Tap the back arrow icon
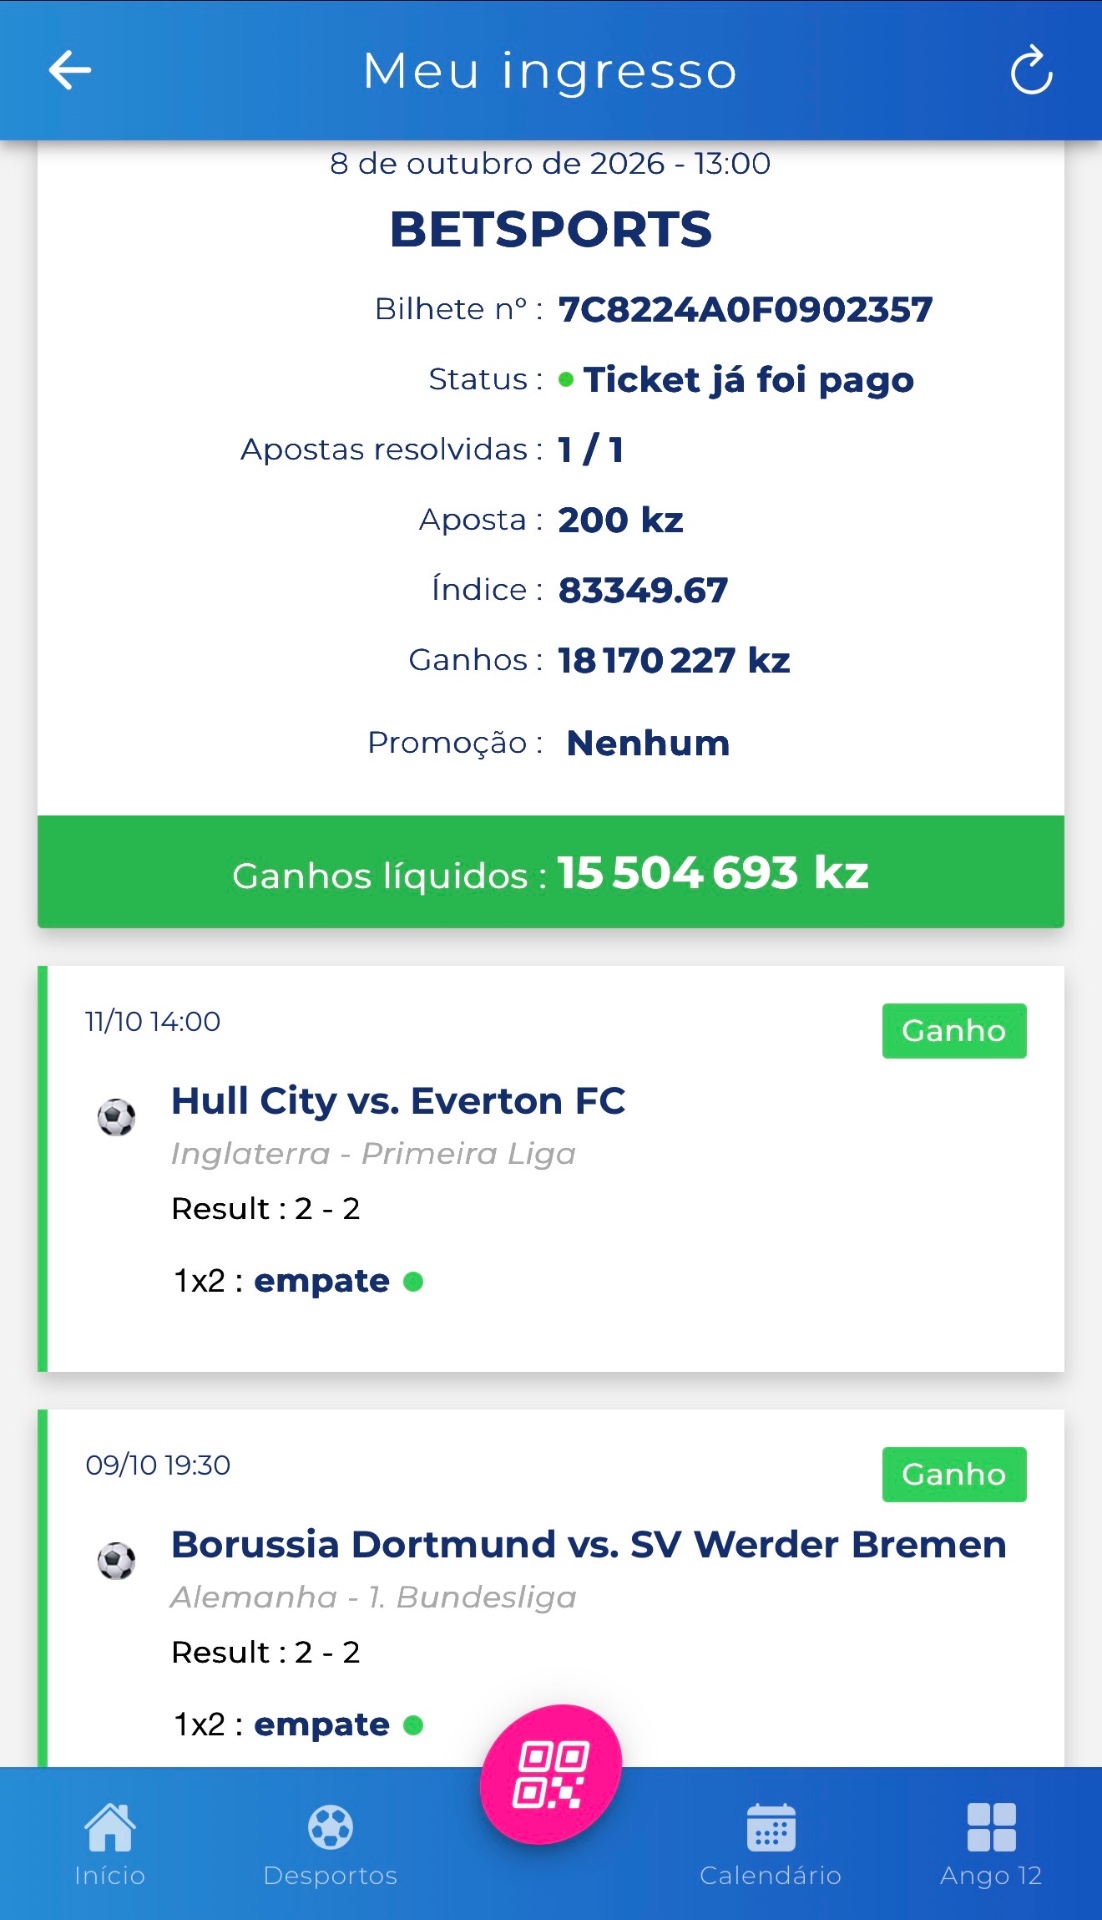 click(70, 70)
